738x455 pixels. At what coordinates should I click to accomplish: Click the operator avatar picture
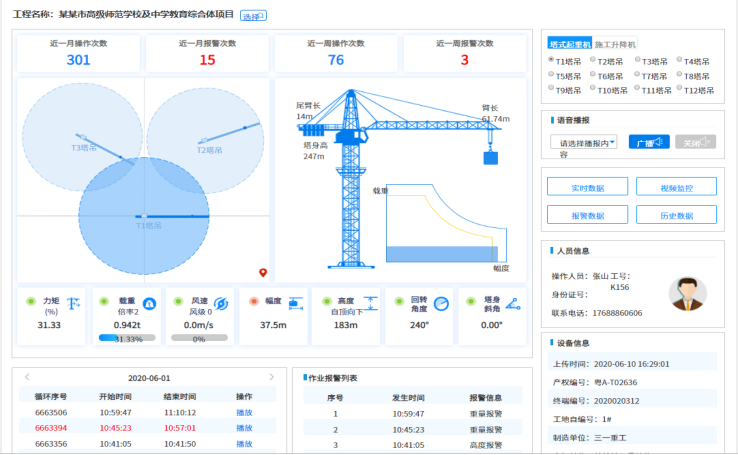click(688, 294)
